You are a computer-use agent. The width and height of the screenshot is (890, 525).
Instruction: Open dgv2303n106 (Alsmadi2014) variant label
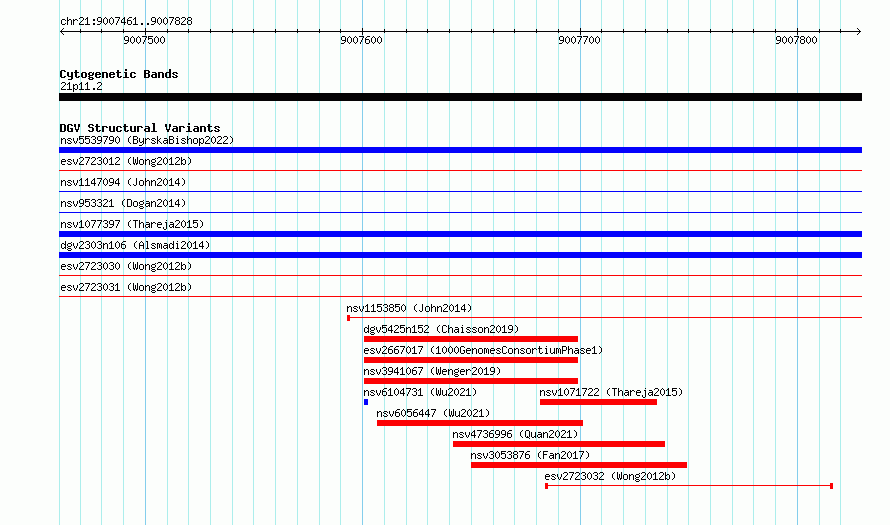click(x=135, y=245)
